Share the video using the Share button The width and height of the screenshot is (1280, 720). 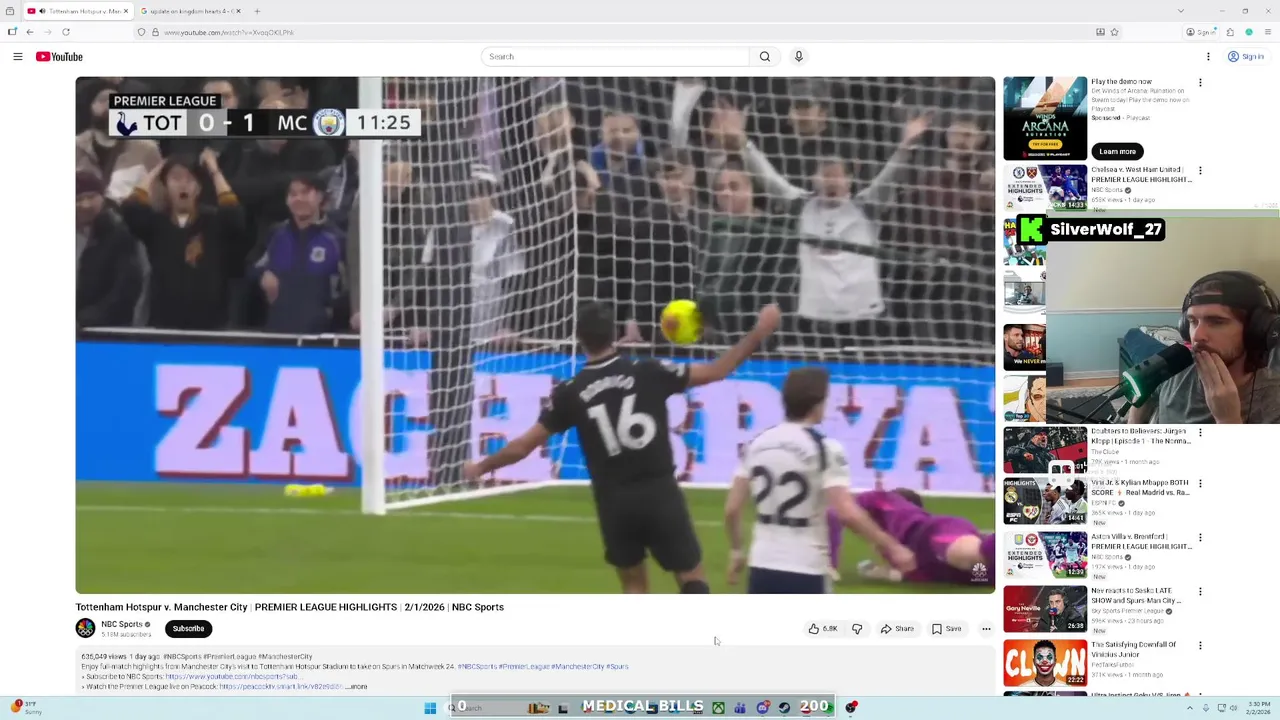click(897, 629)
